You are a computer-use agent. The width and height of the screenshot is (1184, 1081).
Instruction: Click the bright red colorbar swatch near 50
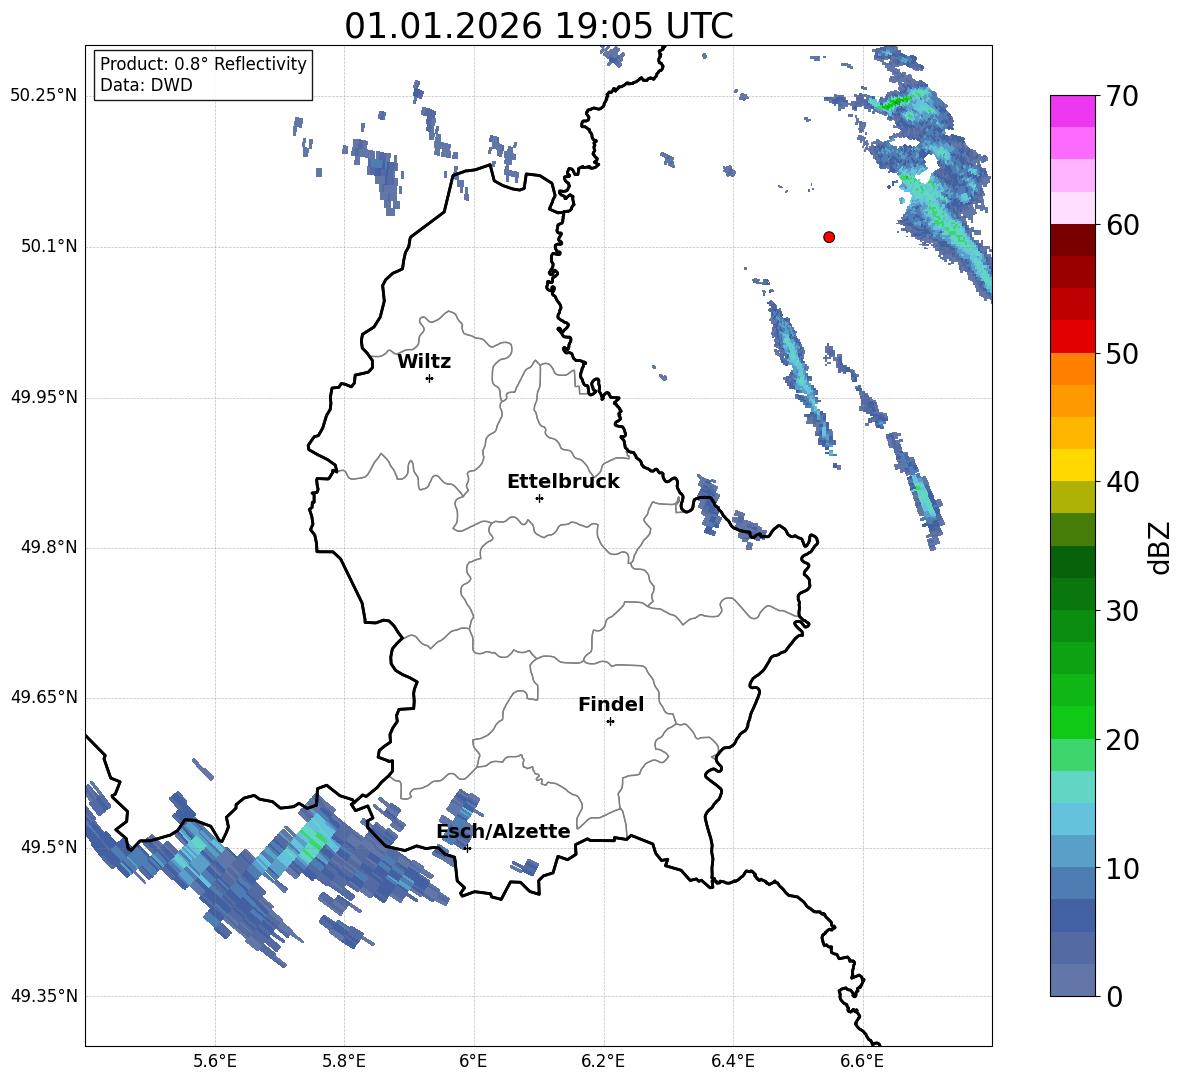1072,337
